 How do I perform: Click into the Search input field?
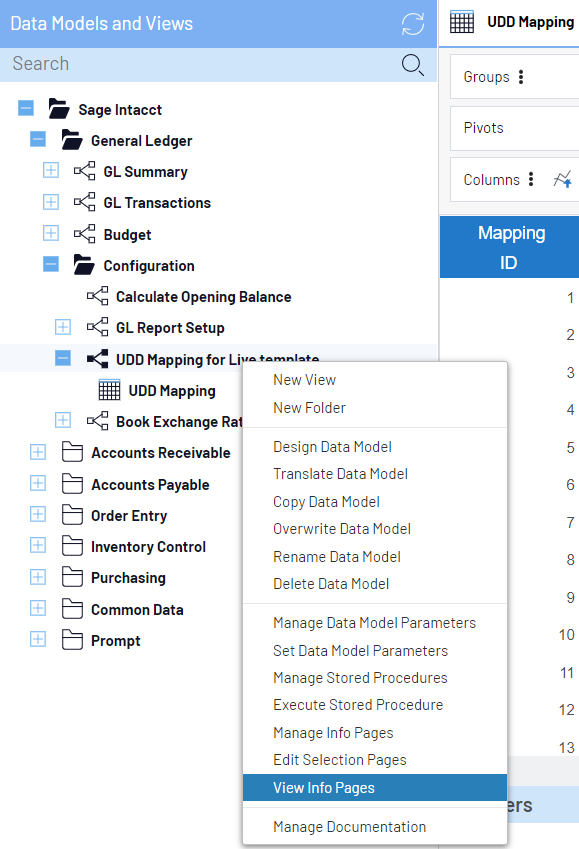coord(200,64)
